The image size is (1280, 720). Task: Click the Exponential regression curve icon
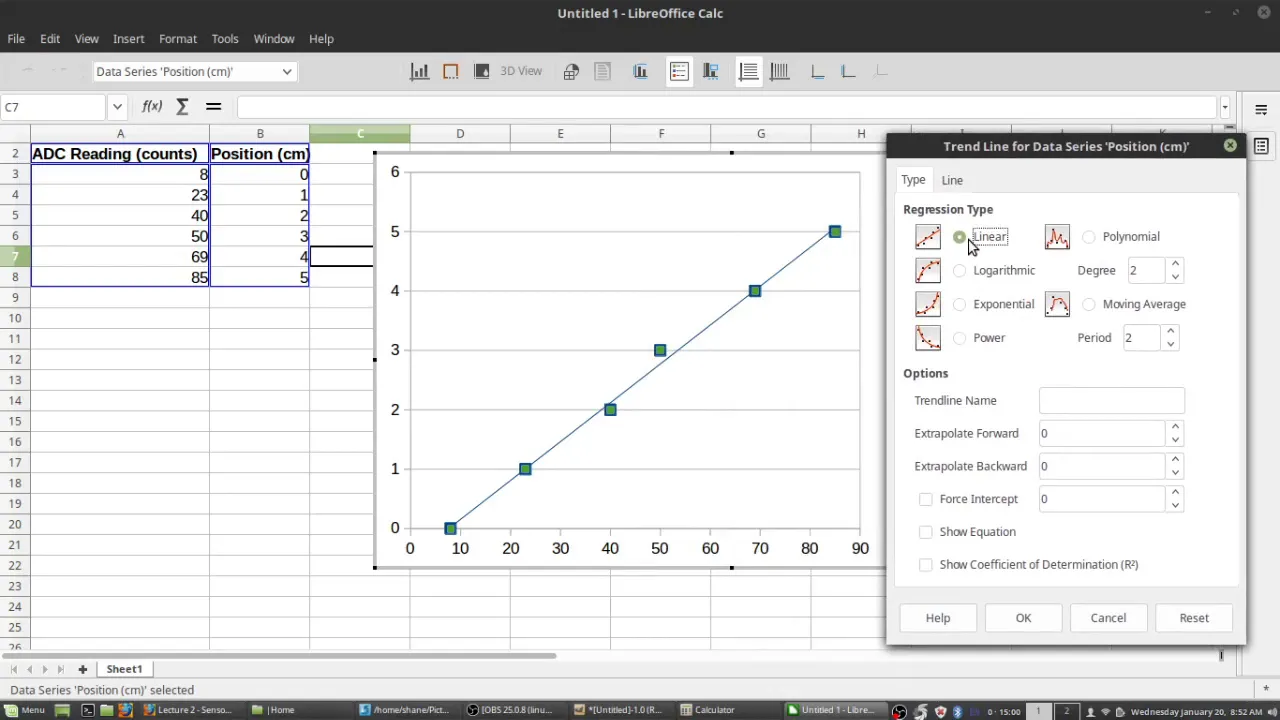coord(928,304)
